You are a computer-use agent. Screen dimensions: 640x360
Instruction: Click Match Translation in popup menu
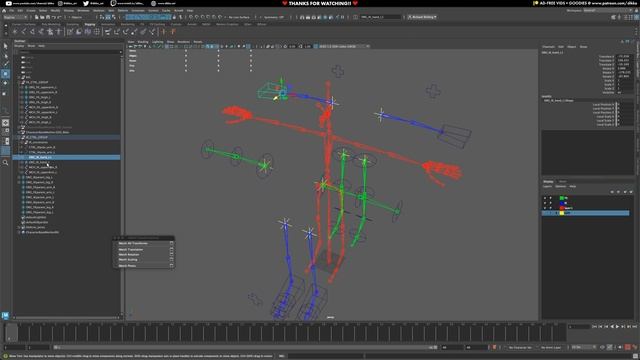(x=131, y=249)
